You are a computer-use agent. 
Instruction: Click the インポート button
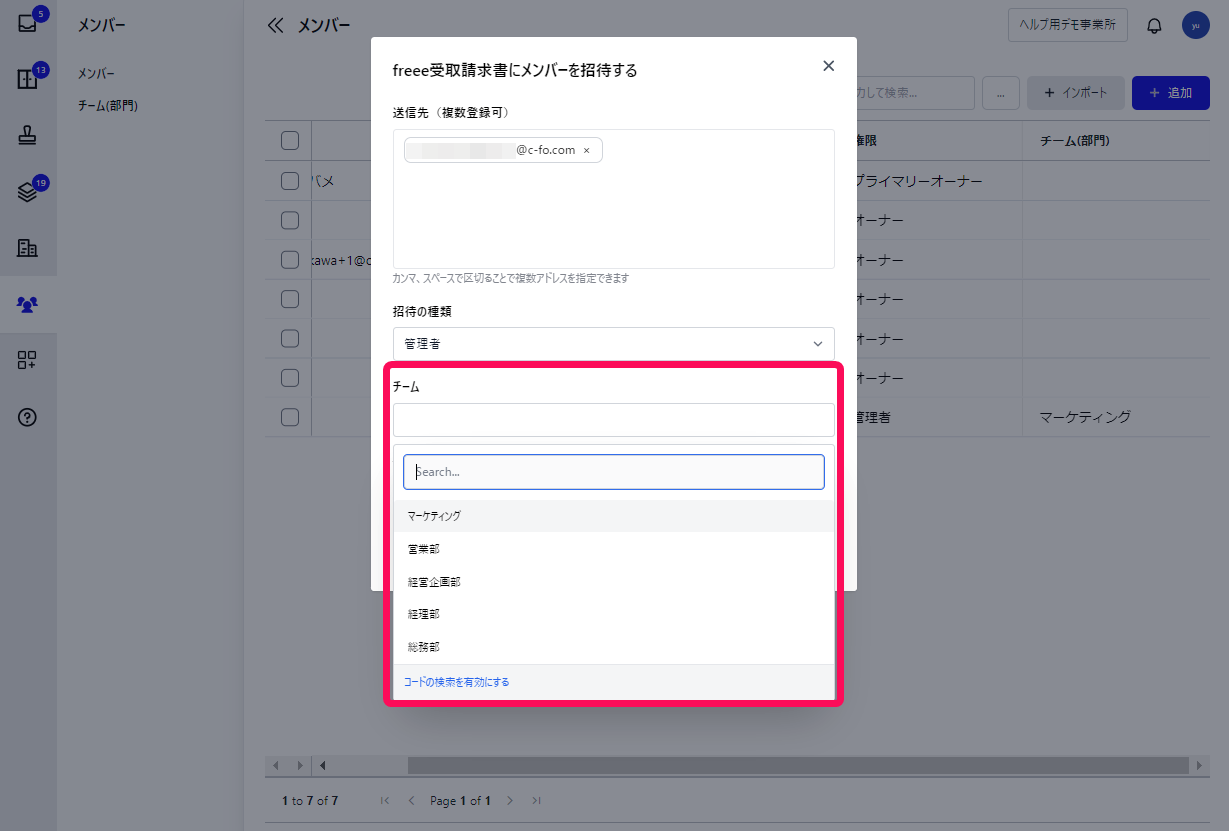1076,93
